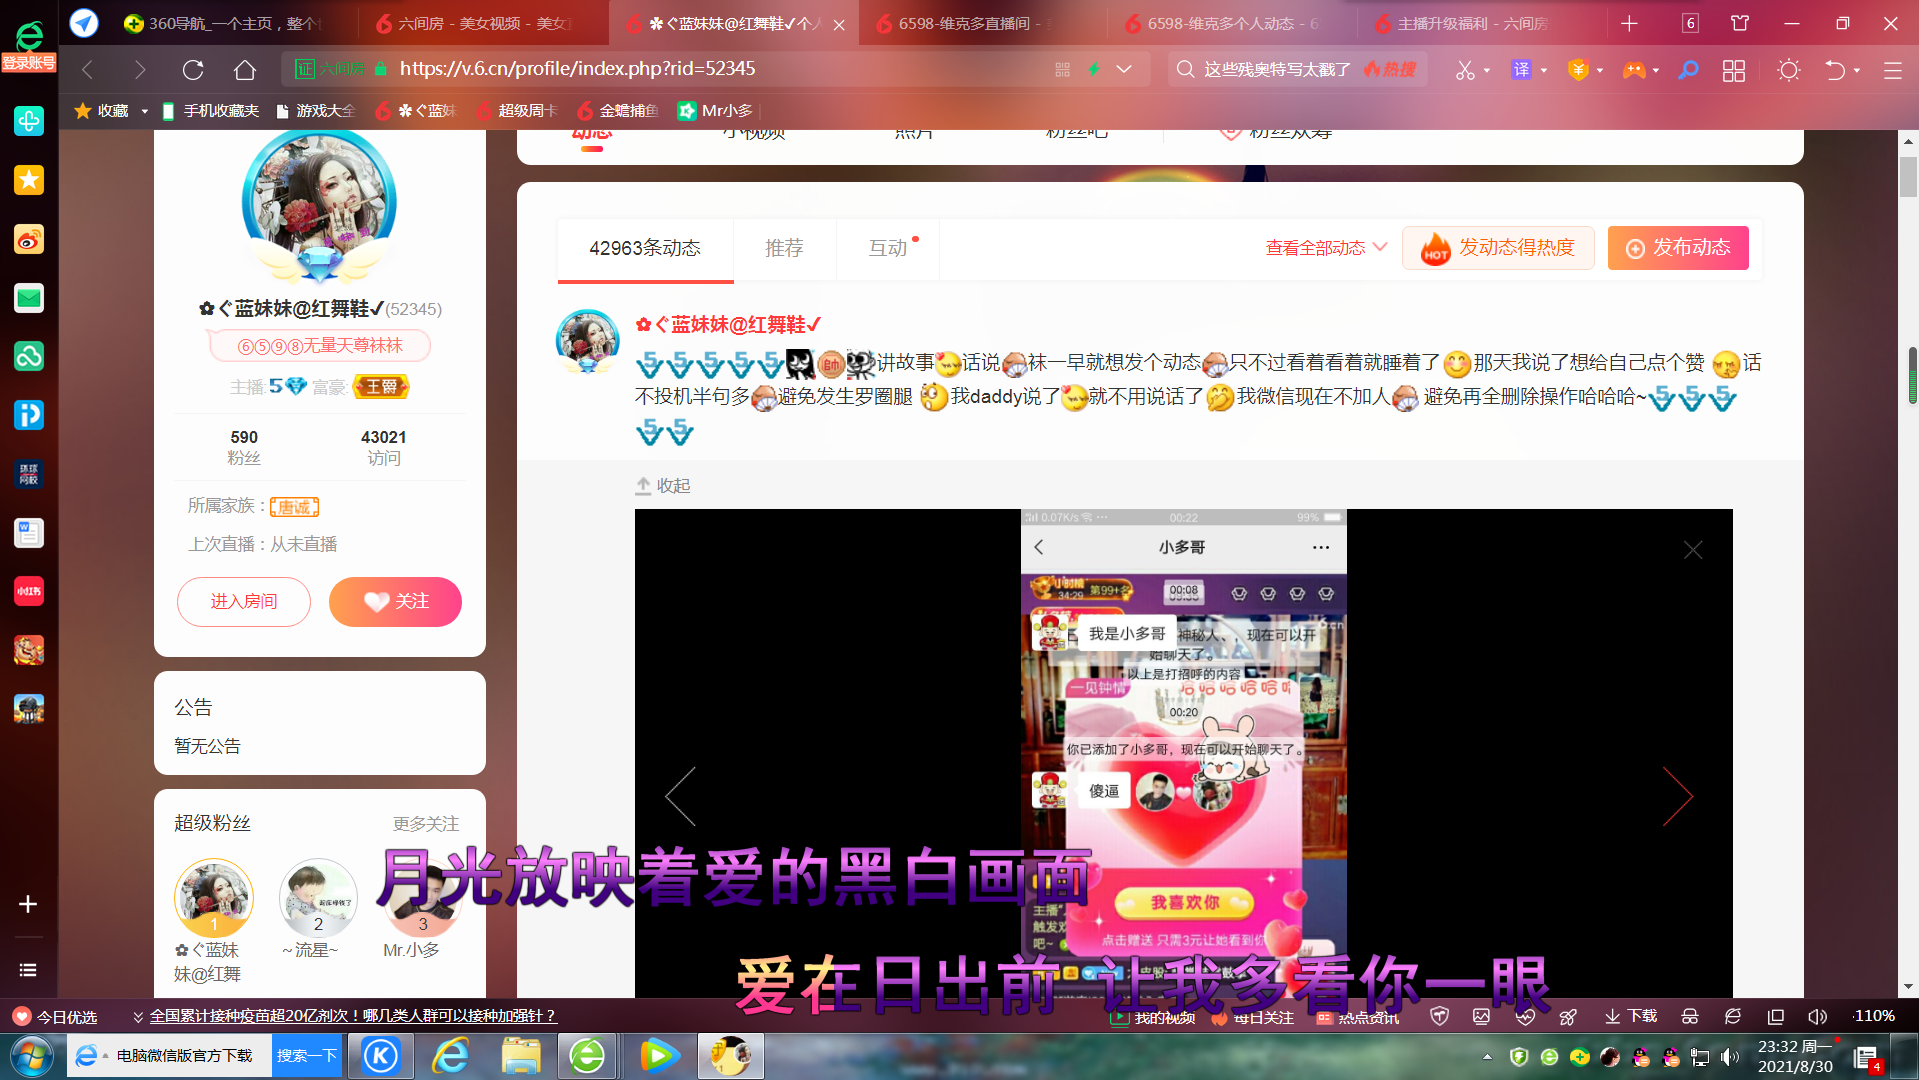Follow the user with 关注 button
This screenshot has height=1080, width=1919.
395,602
